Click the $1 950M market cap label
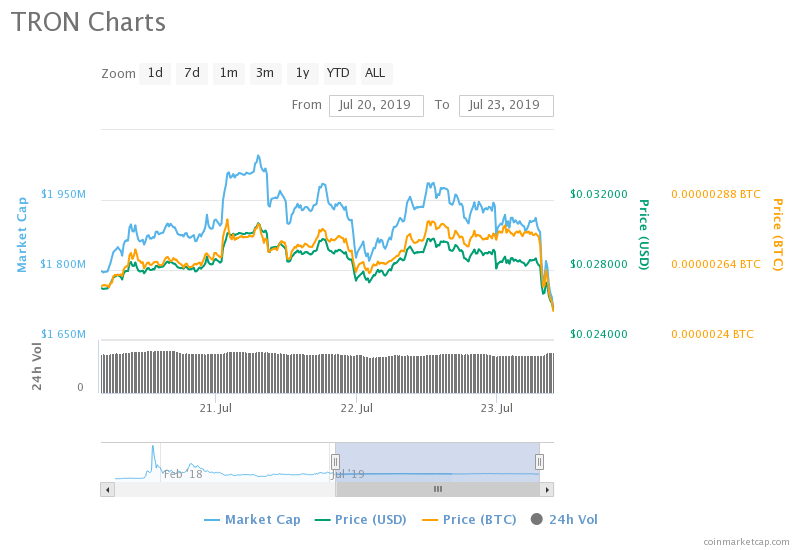The image size is (800, 550). pyautogui.click(x=63, y=194)
